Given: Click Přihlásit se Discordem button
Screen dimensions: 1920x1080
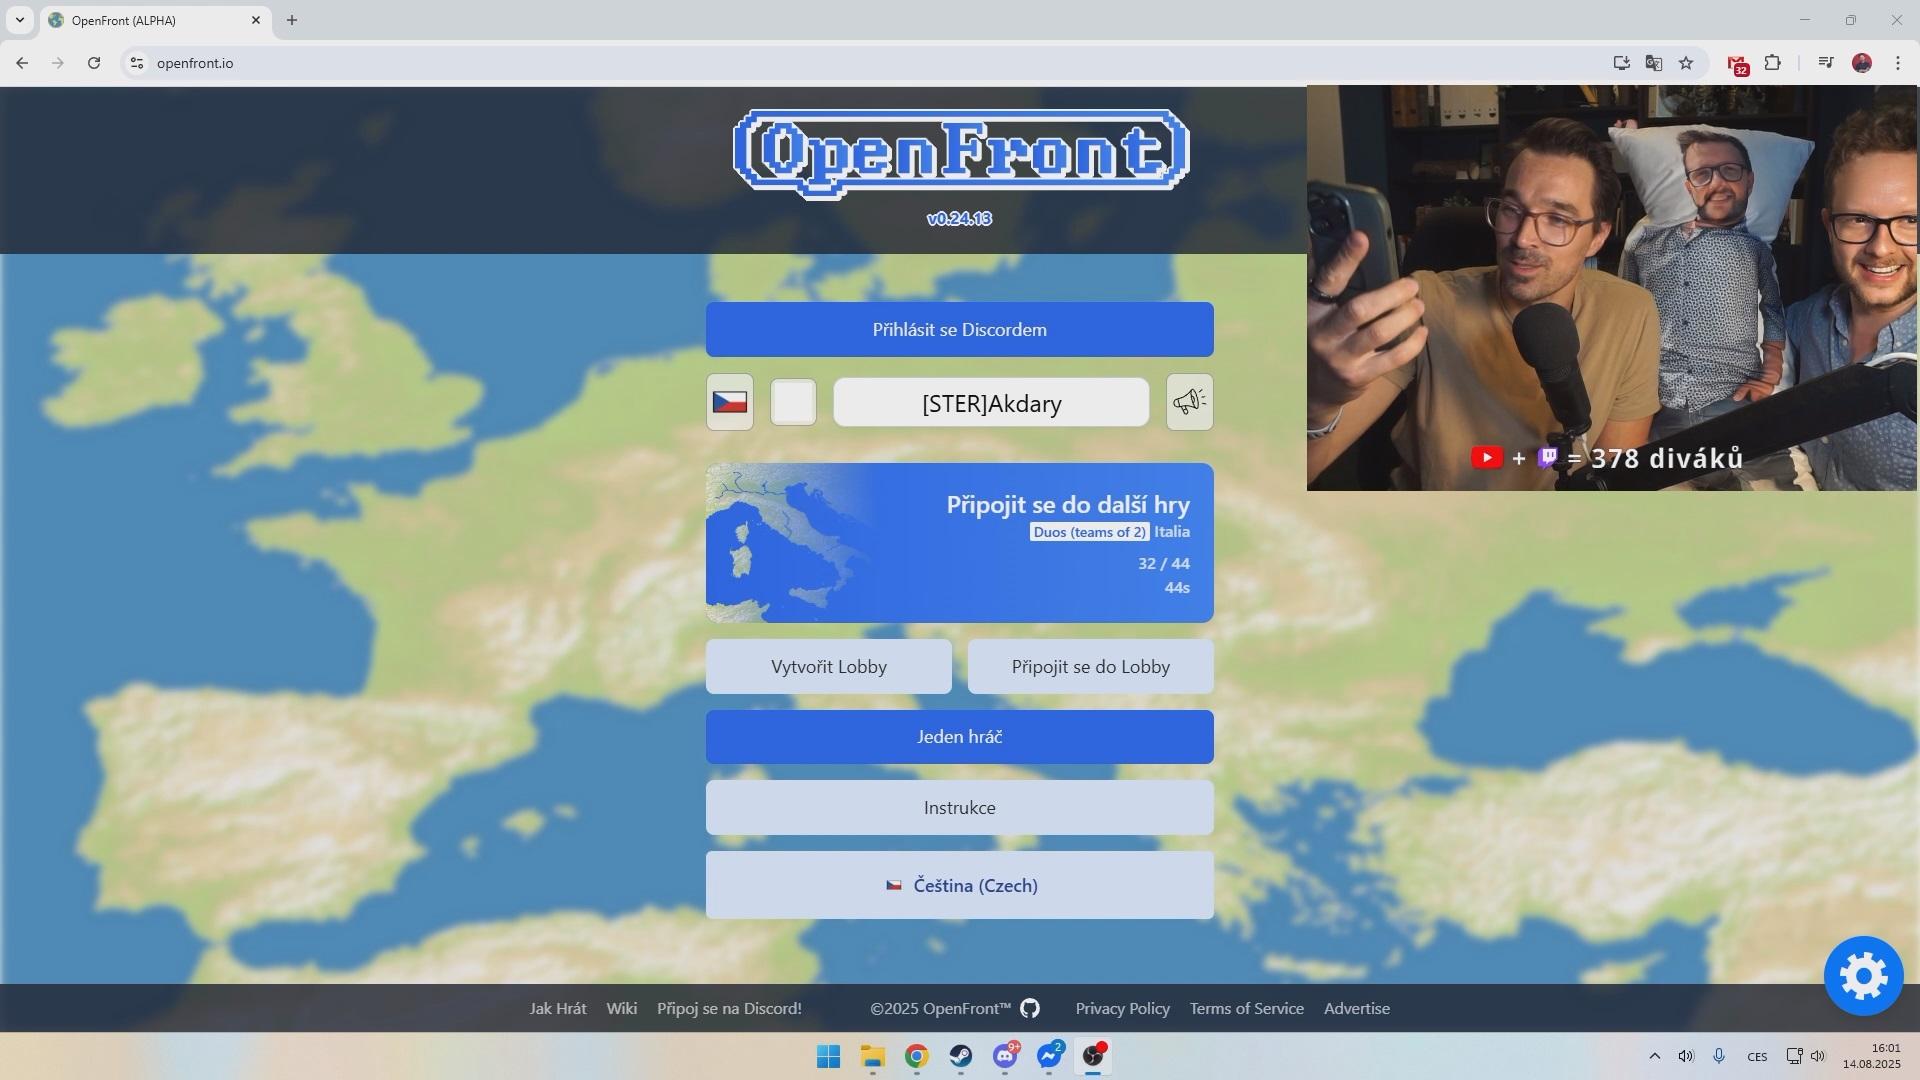Looking at the screenshot, I should coord(960,329).
